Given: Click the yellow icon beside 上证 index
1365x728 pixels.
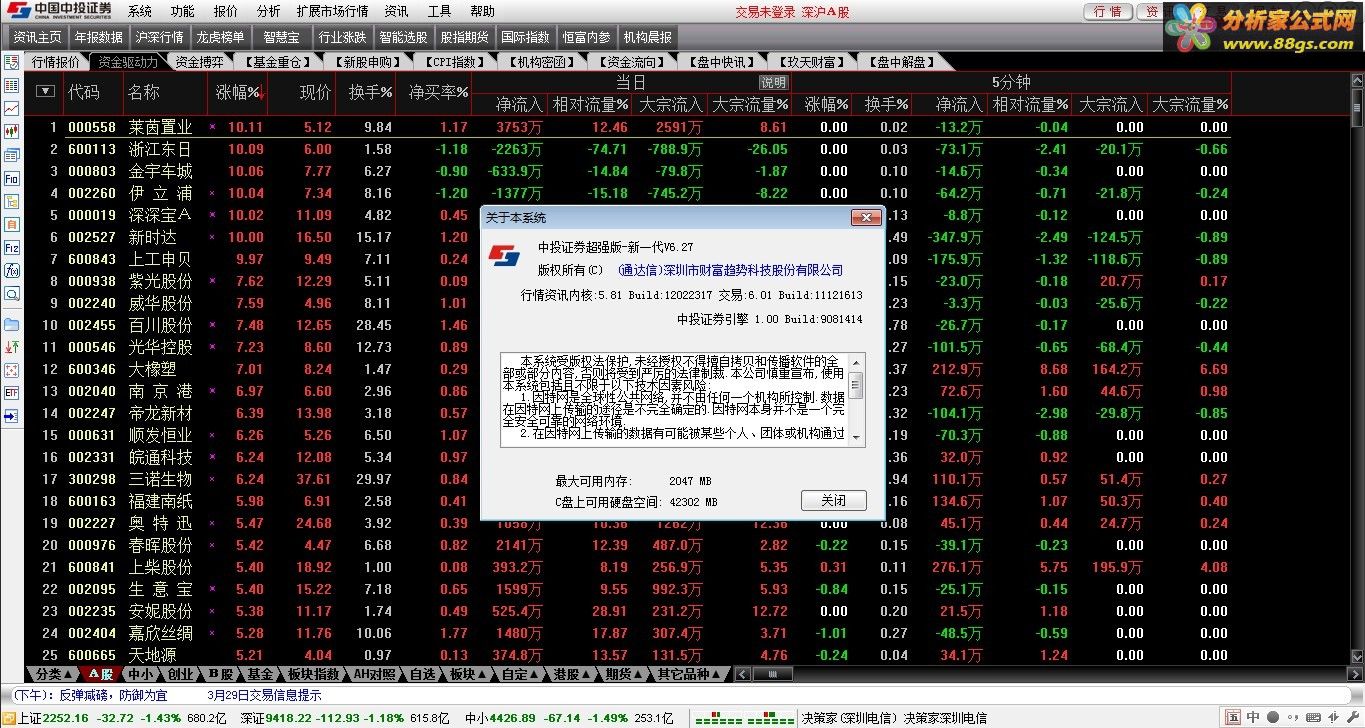Looking at the screenshot, I should [x=8, y=718].
